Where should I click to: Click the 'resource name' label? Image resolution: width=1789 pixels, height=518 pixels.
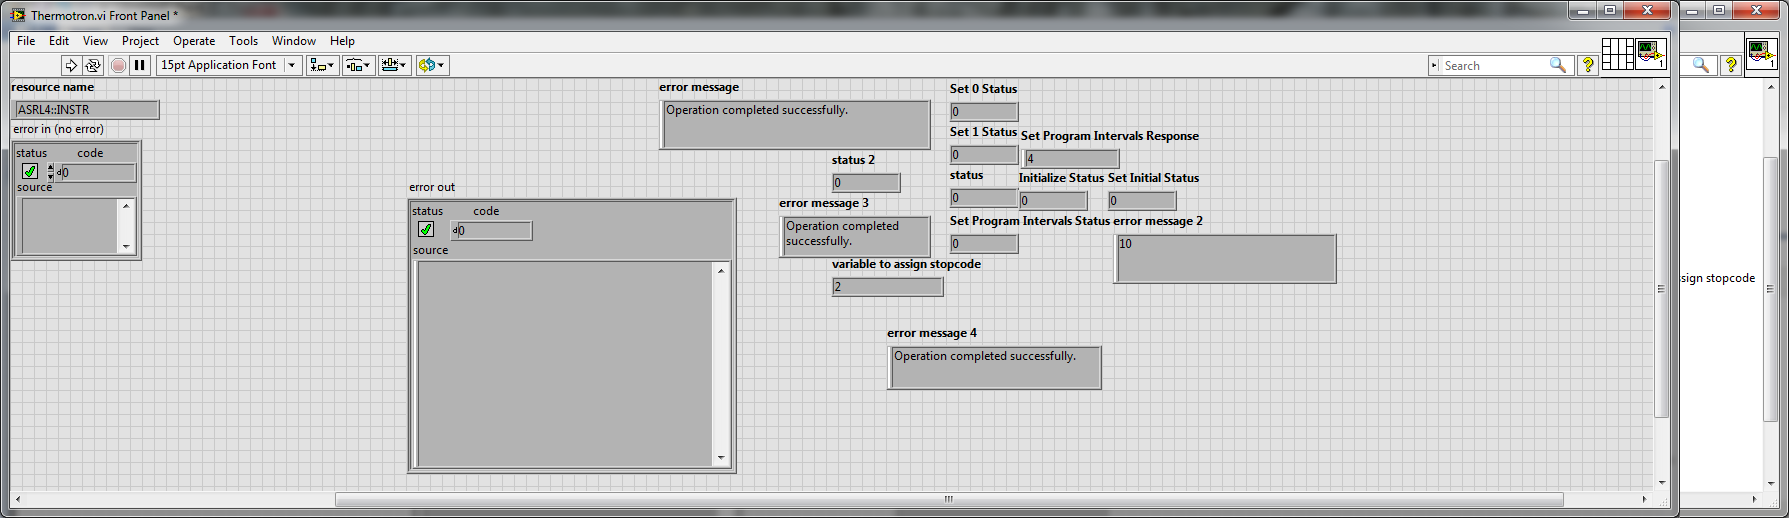[53, 87]
